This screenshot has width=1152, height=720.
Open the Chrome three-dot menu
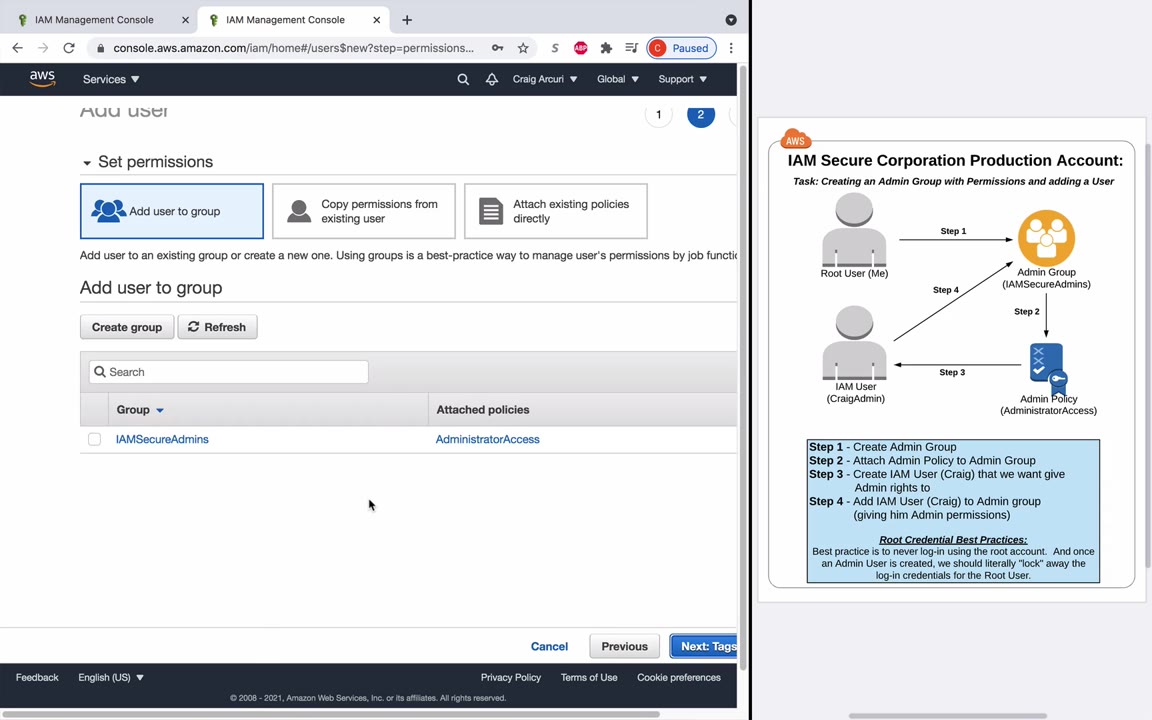(731, 48)
